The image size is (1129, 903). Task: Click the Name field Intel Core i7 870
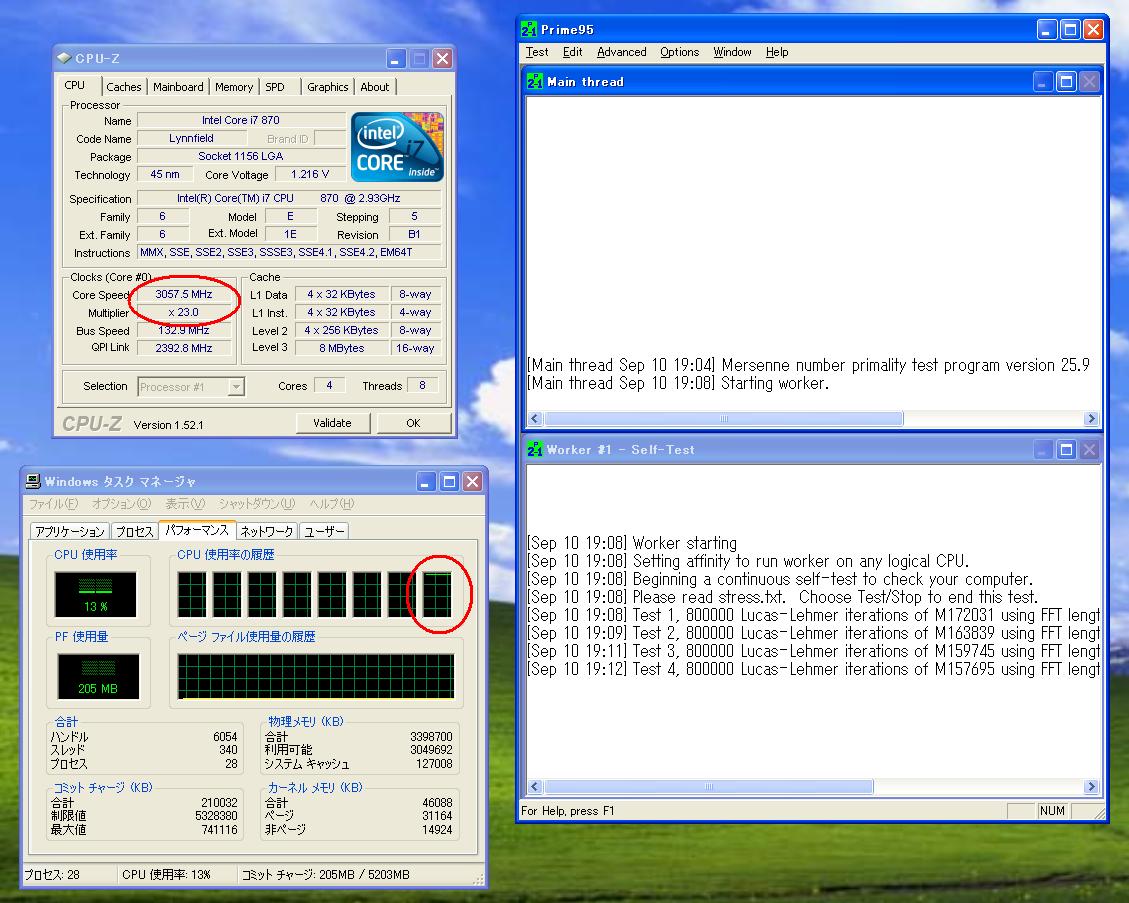(x=240, y=120)
